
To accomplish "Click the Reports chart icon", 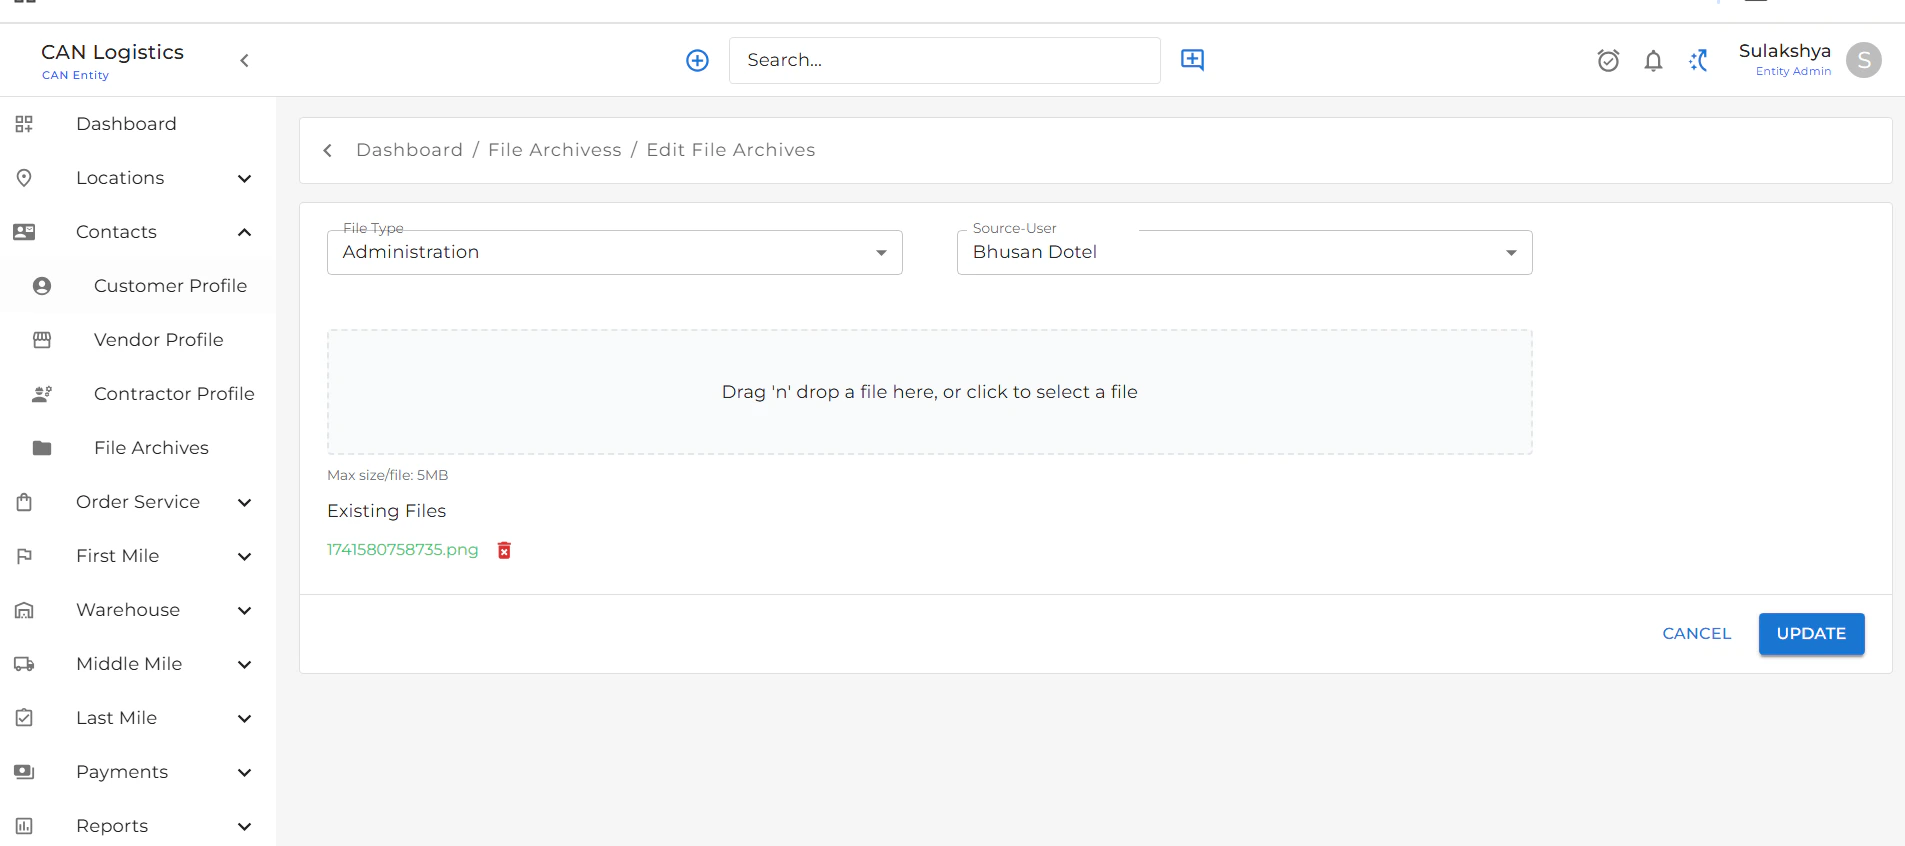I will [24, 826].
